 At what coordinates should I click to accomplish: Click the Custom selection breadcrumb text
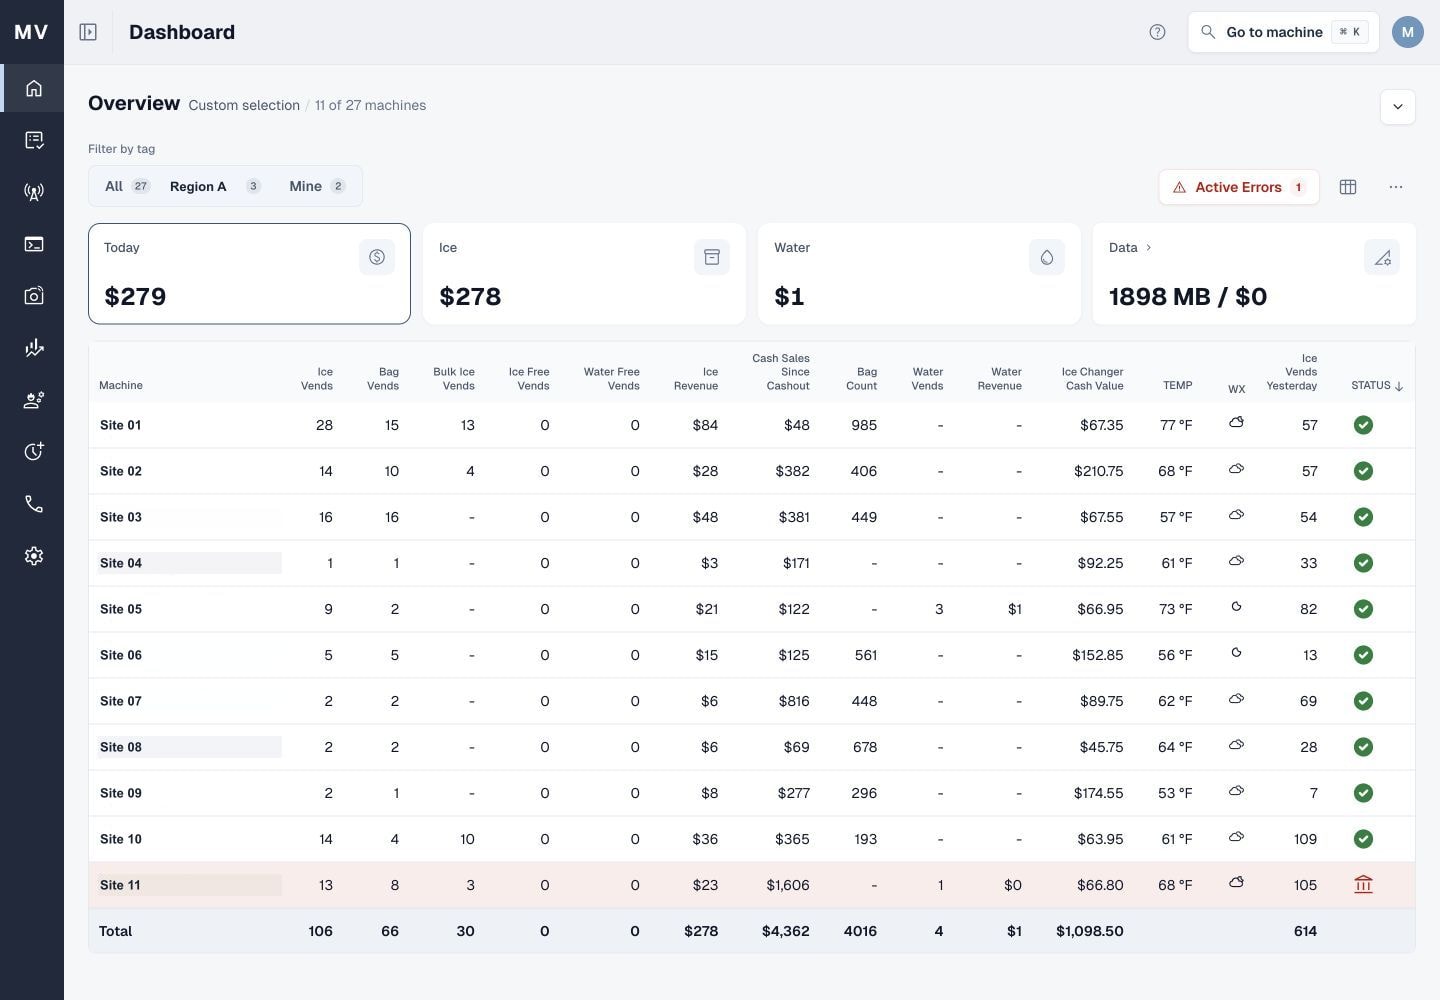[244, 105]
